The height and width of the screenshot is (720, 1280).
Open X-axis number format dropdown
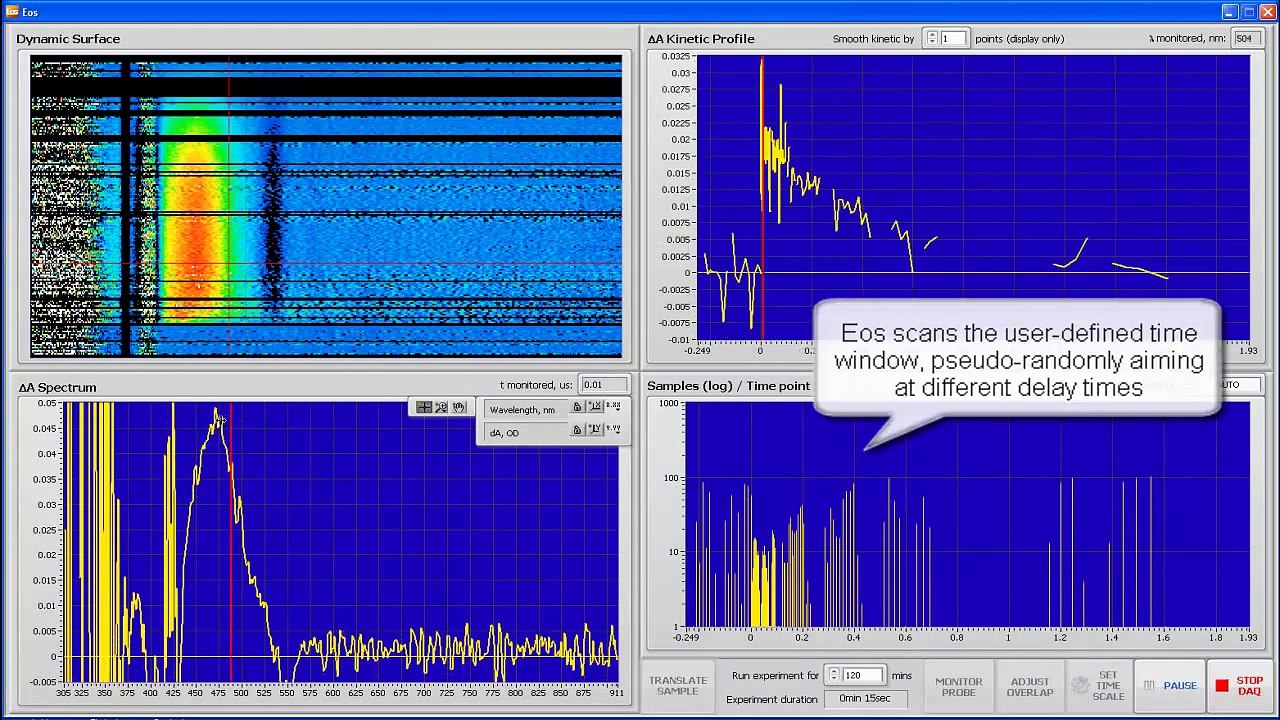pyautogui.click(x=613, y=407)
